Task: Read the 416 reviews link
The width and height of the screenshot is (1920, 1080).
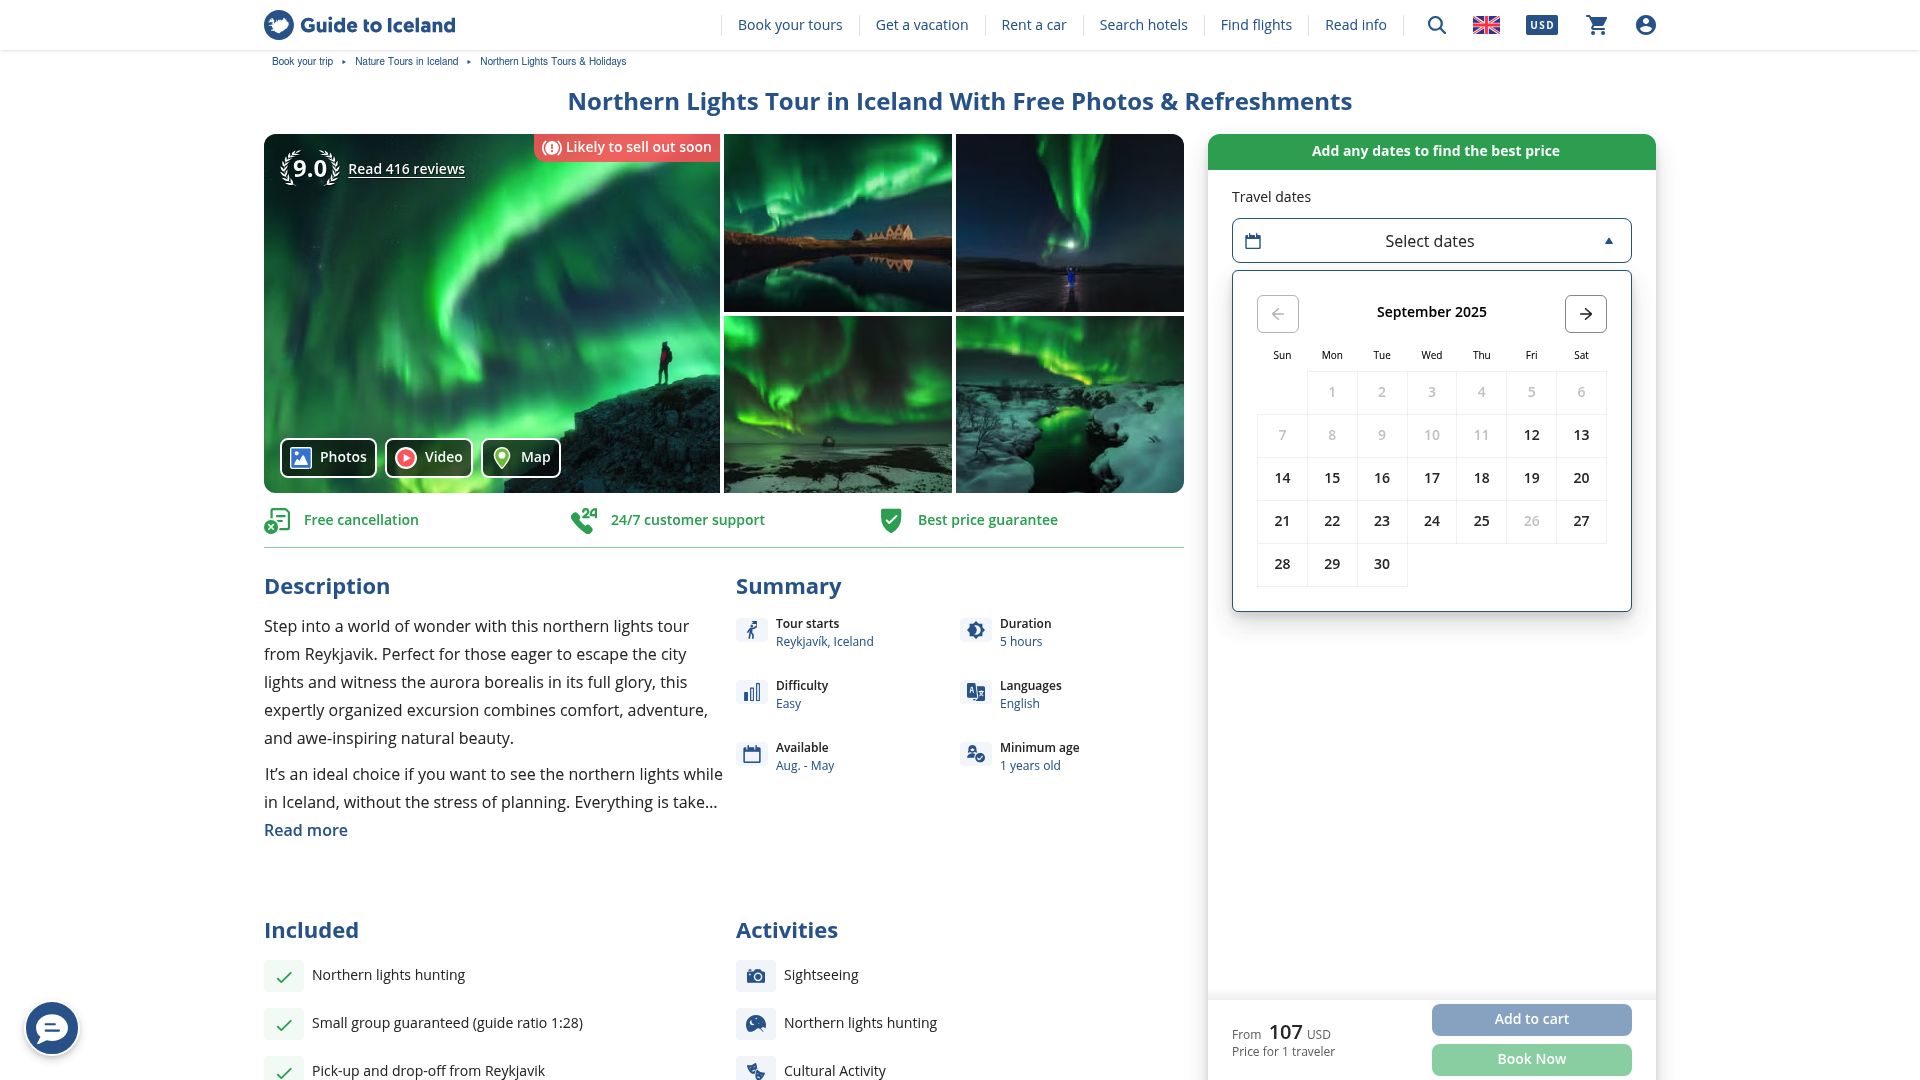Action: point(406,169)
